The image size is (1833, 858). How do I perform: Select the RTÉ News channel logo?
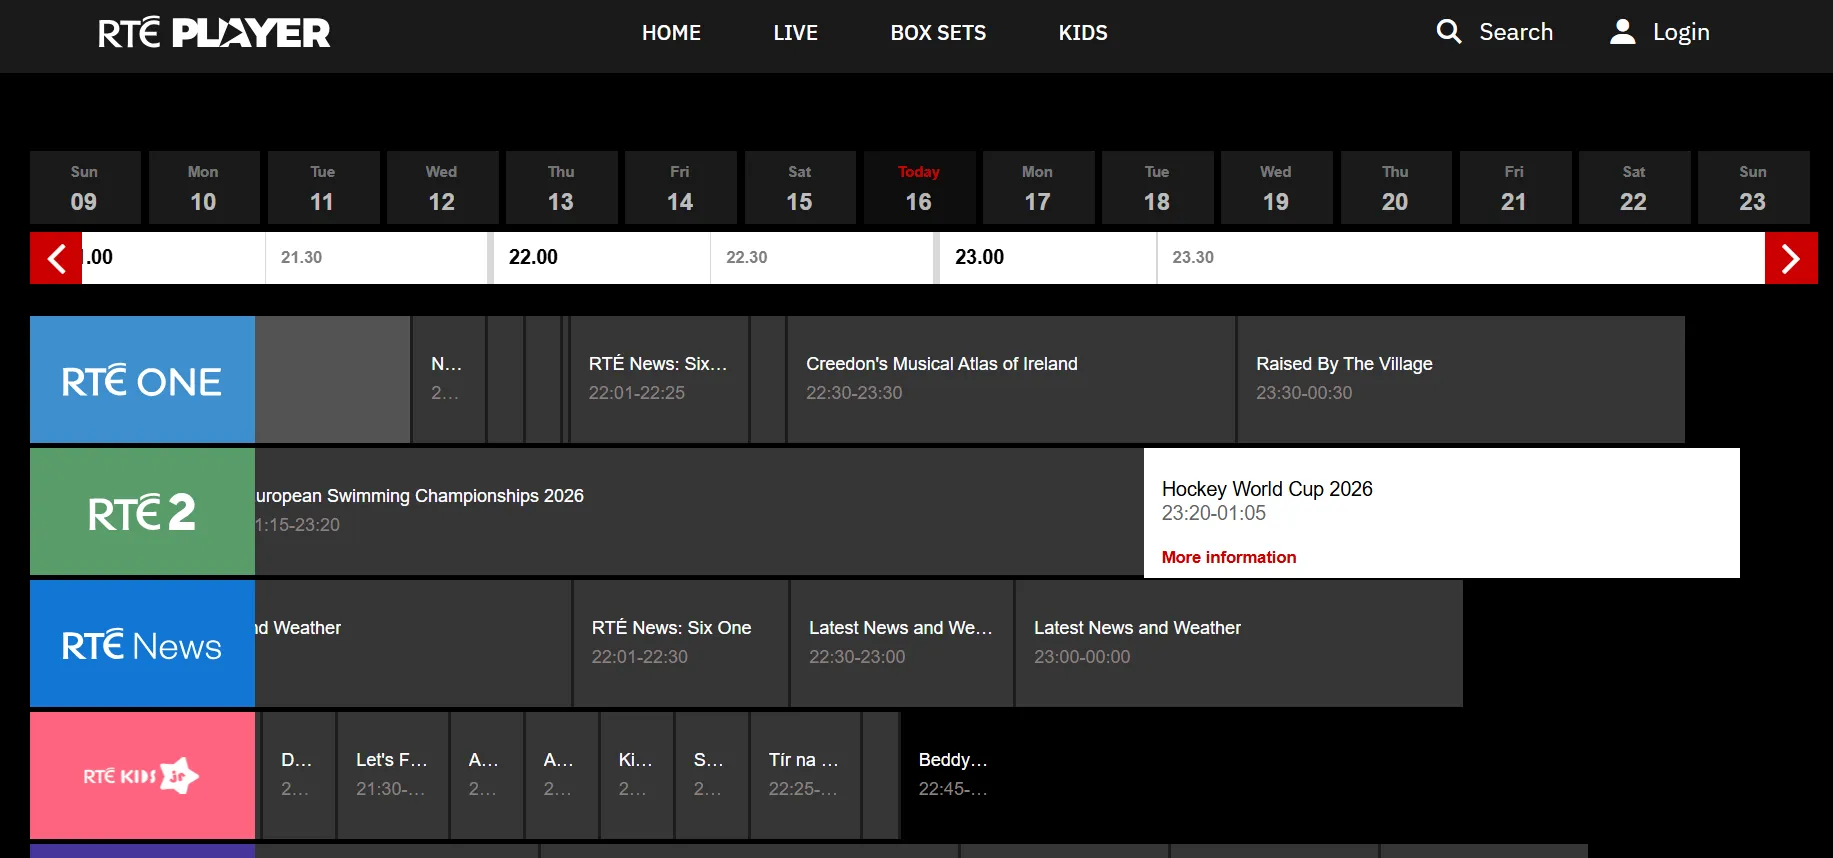[x=142, y=644]
